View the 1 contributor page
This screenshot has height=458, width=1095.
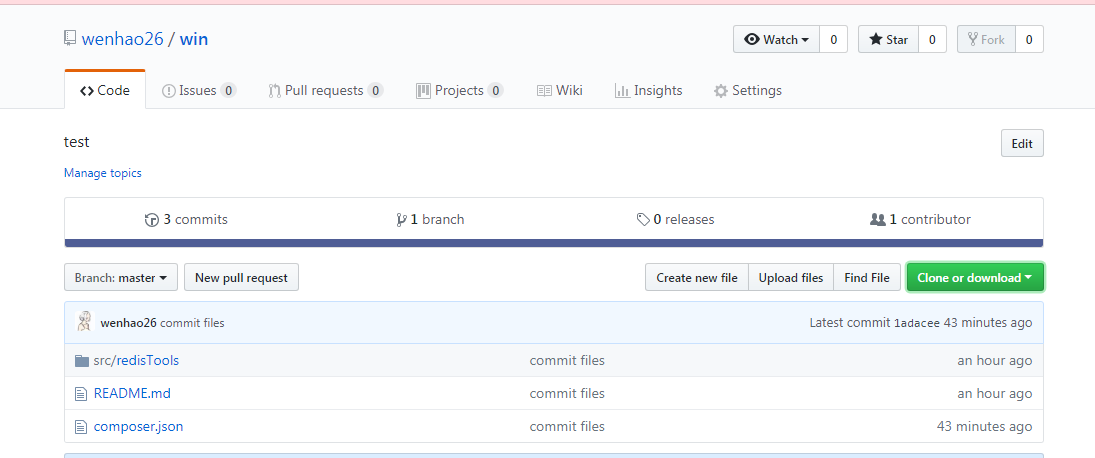click(x=920, y=220)
